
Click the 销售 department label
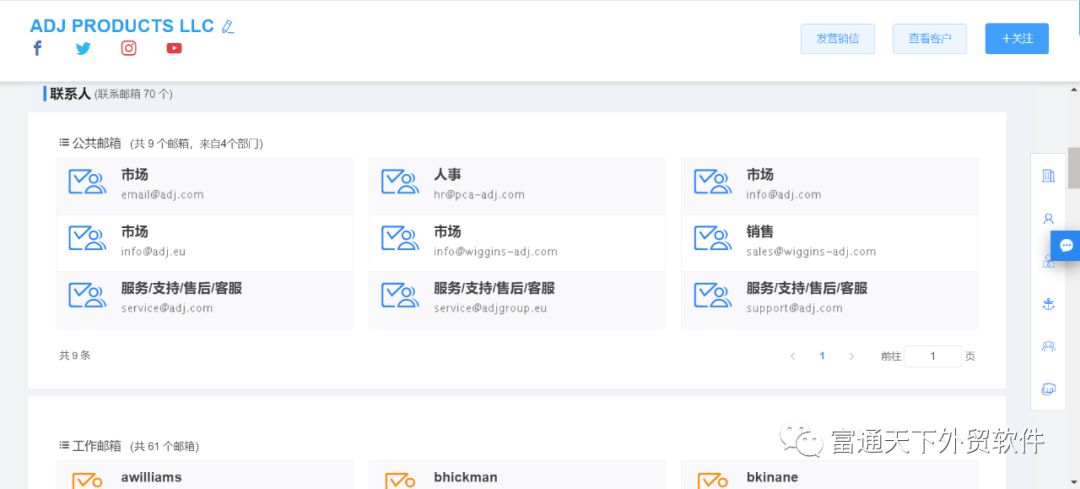click(x=760, y=231)
